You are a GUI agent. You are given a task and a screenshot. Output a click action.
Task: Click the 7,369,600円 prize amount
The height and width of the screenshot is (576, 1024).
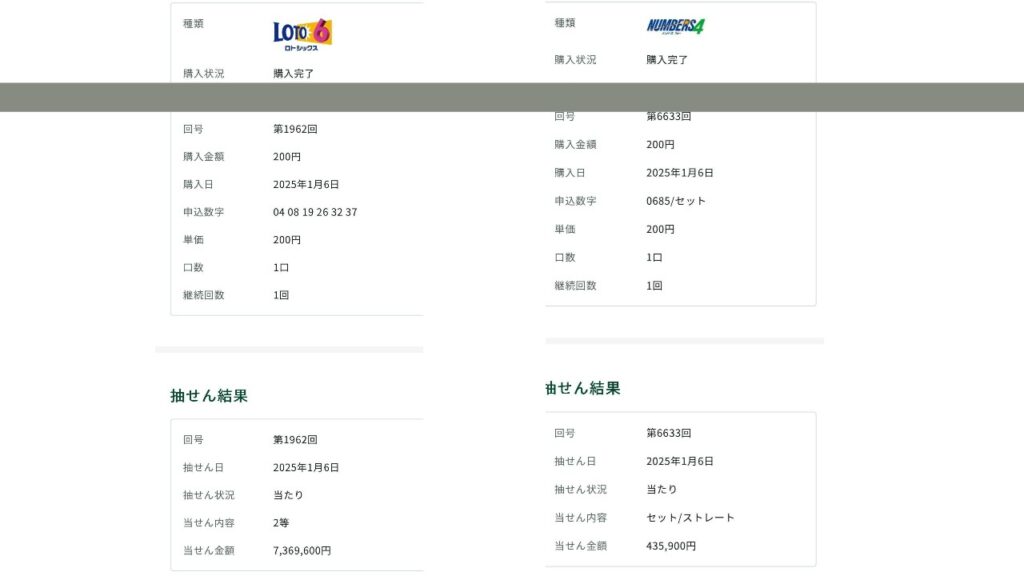302,550
